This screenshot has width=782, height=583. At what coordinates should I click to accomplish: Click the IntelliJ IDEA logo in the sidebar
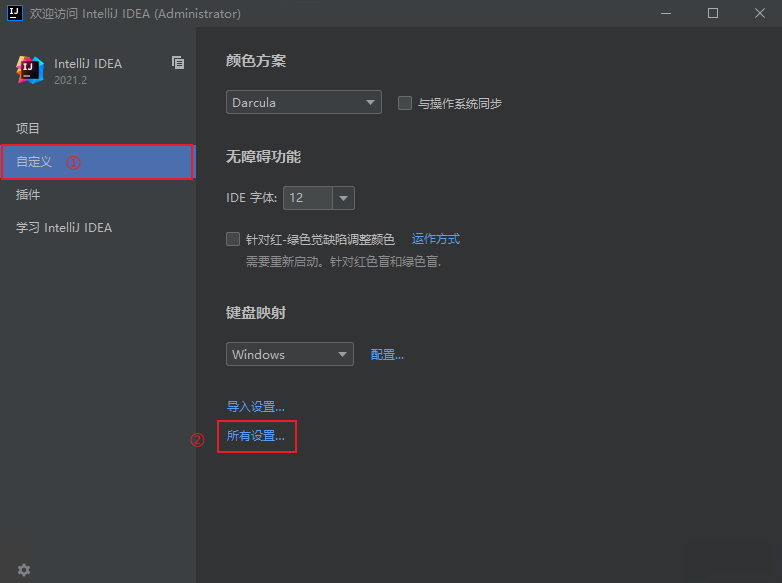tap(30, 70)
